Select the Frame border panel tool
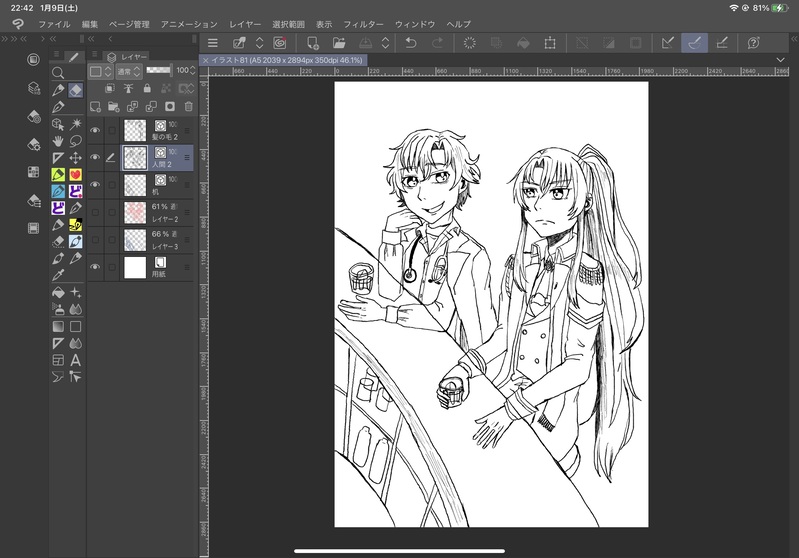 pos(58,360)
